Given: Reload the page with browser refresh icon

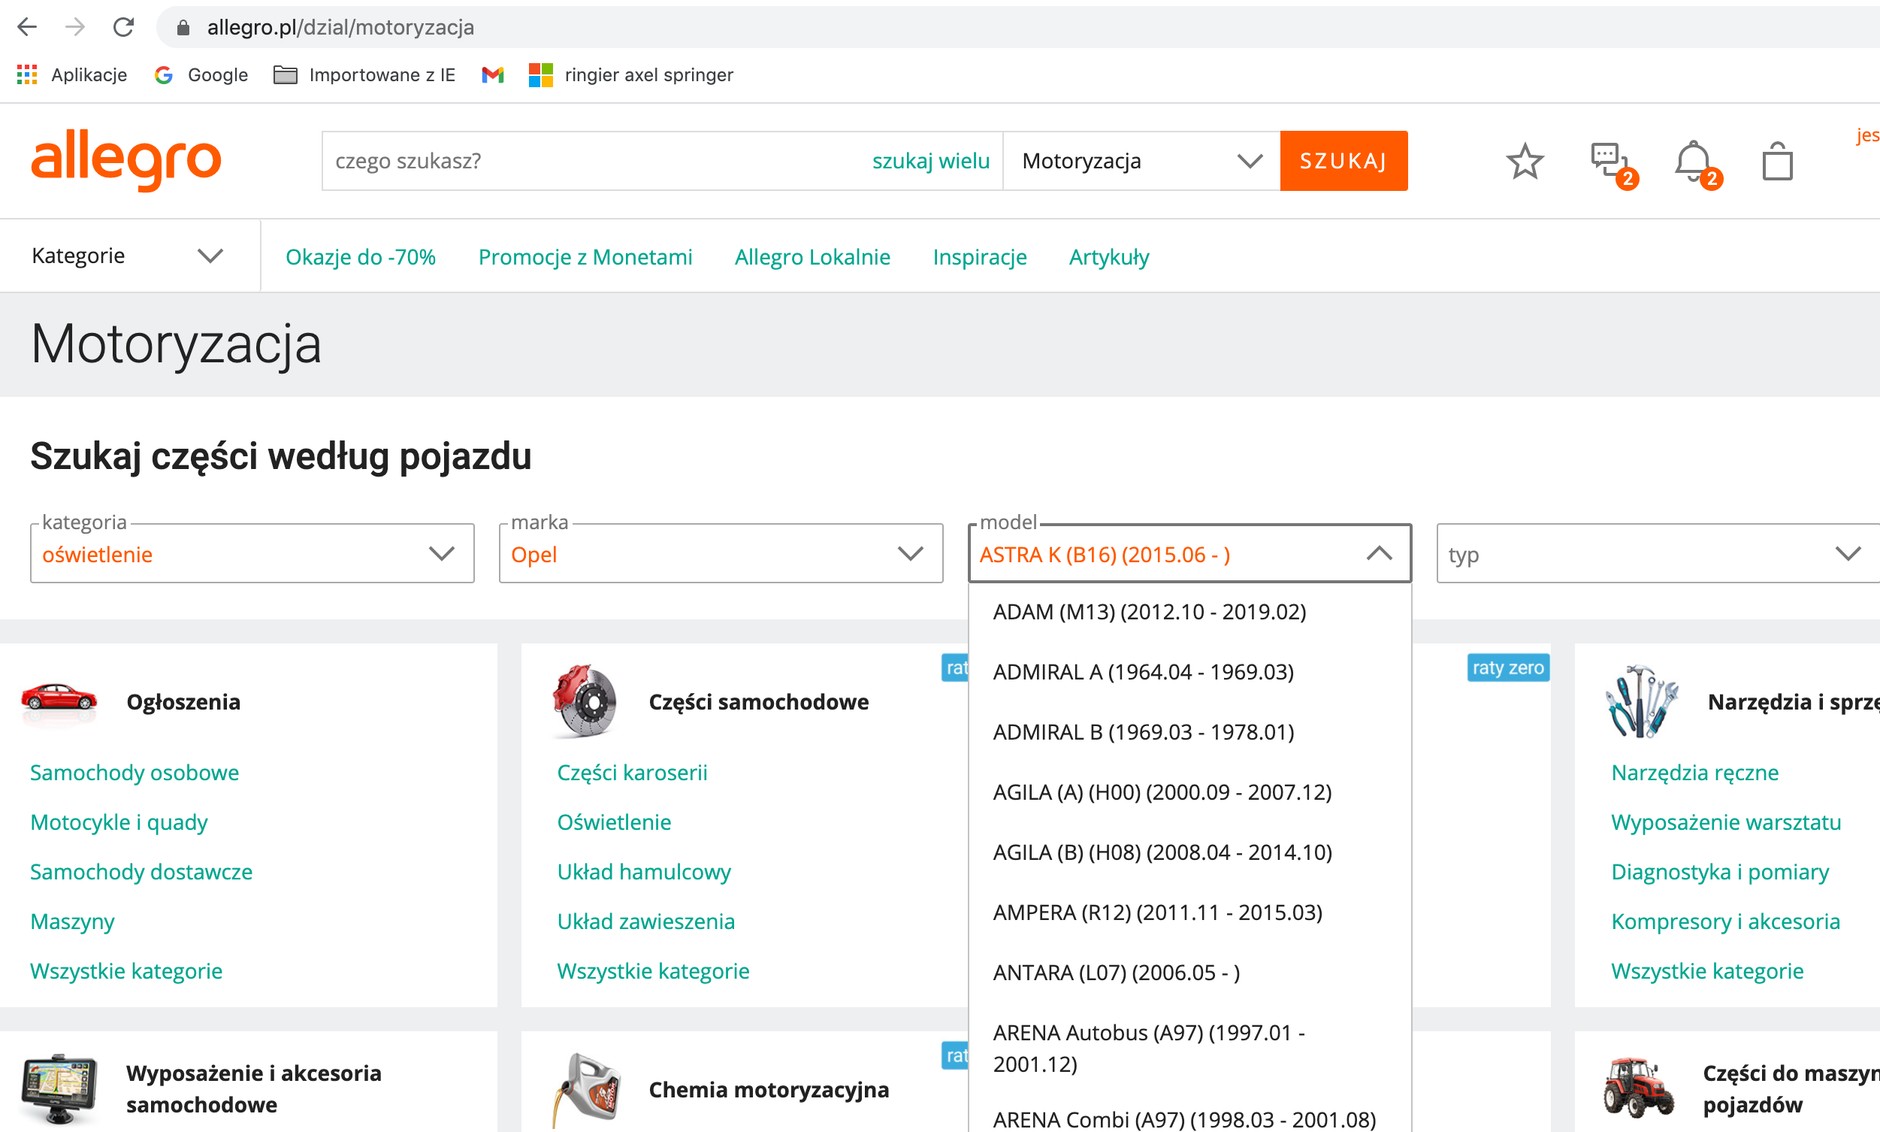Looking at the screenshot, I should (x=123, y=27).
